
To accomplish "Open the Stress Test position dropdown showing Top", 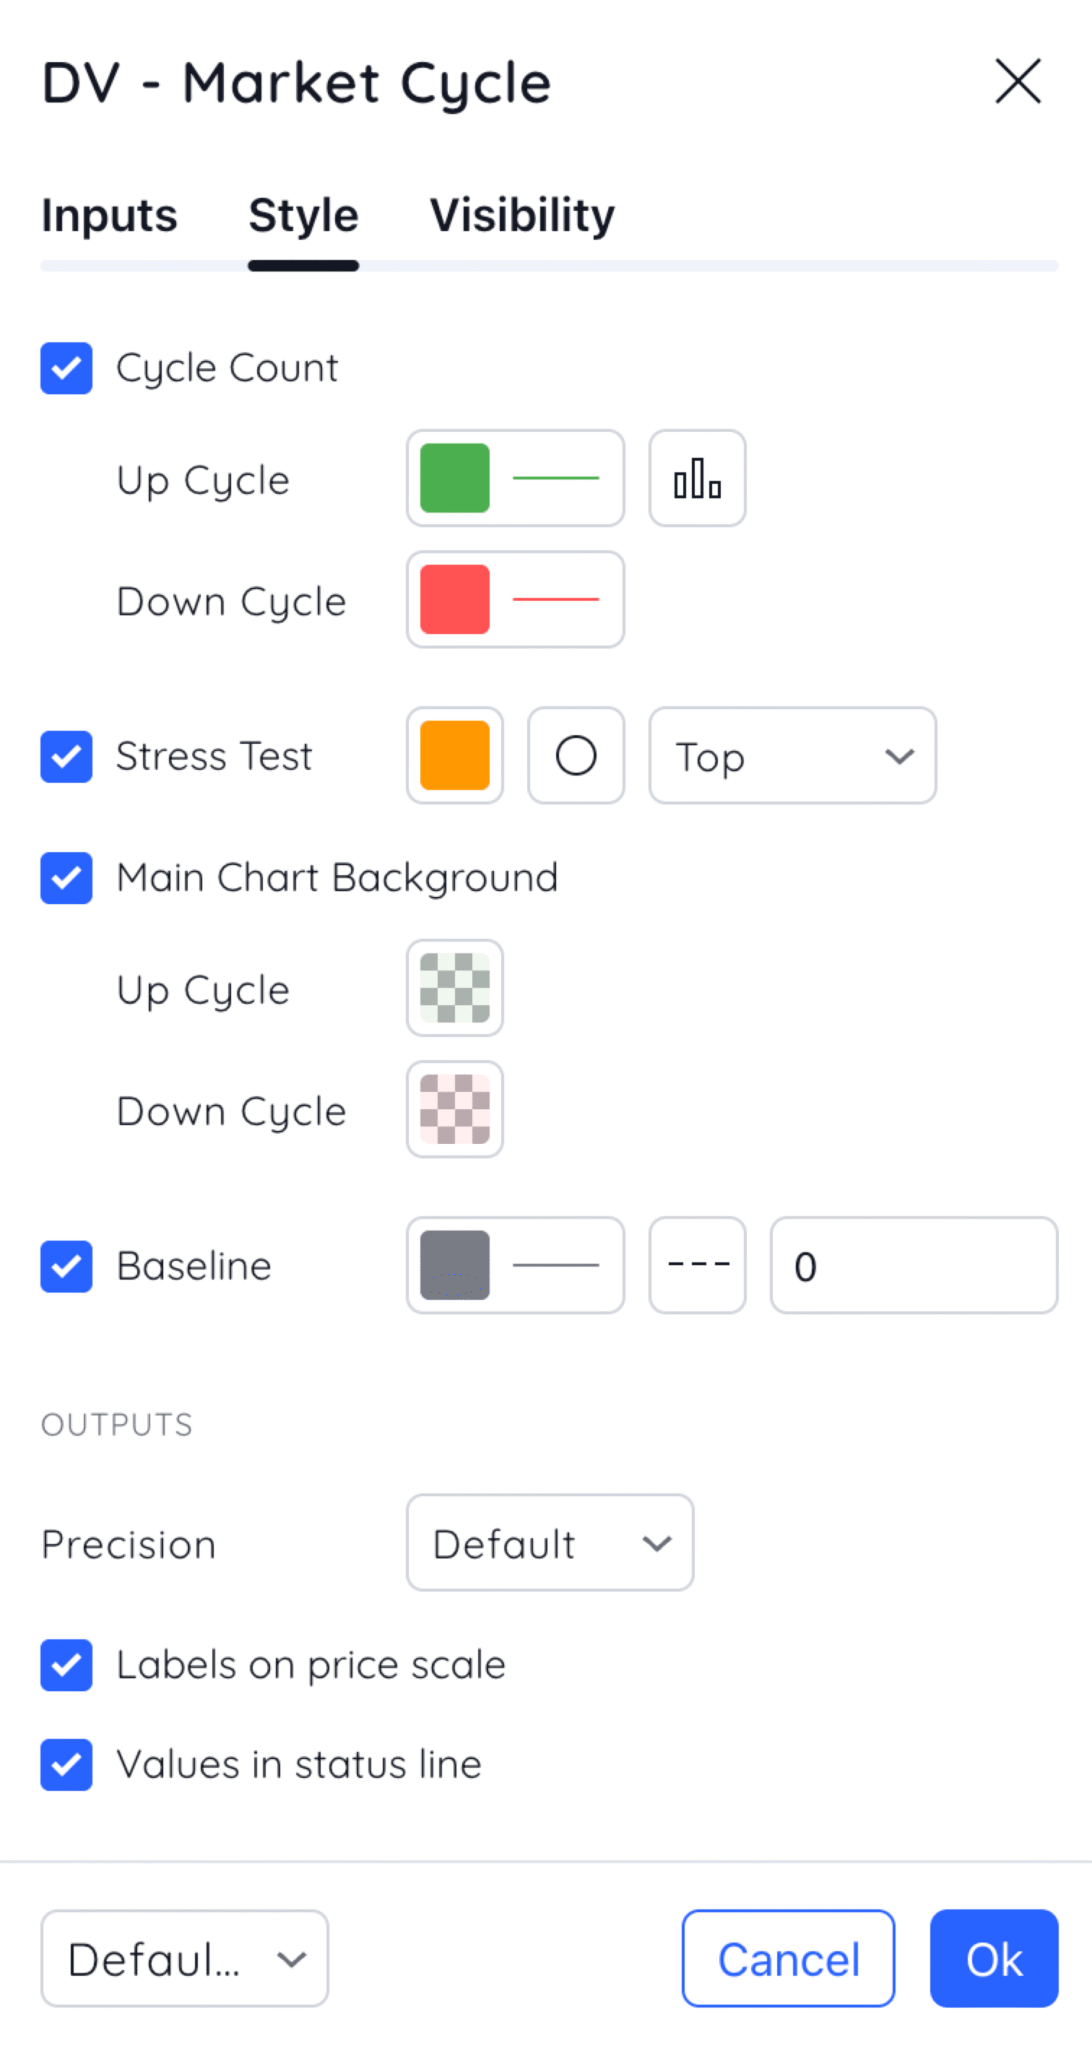I will (792, 756).
